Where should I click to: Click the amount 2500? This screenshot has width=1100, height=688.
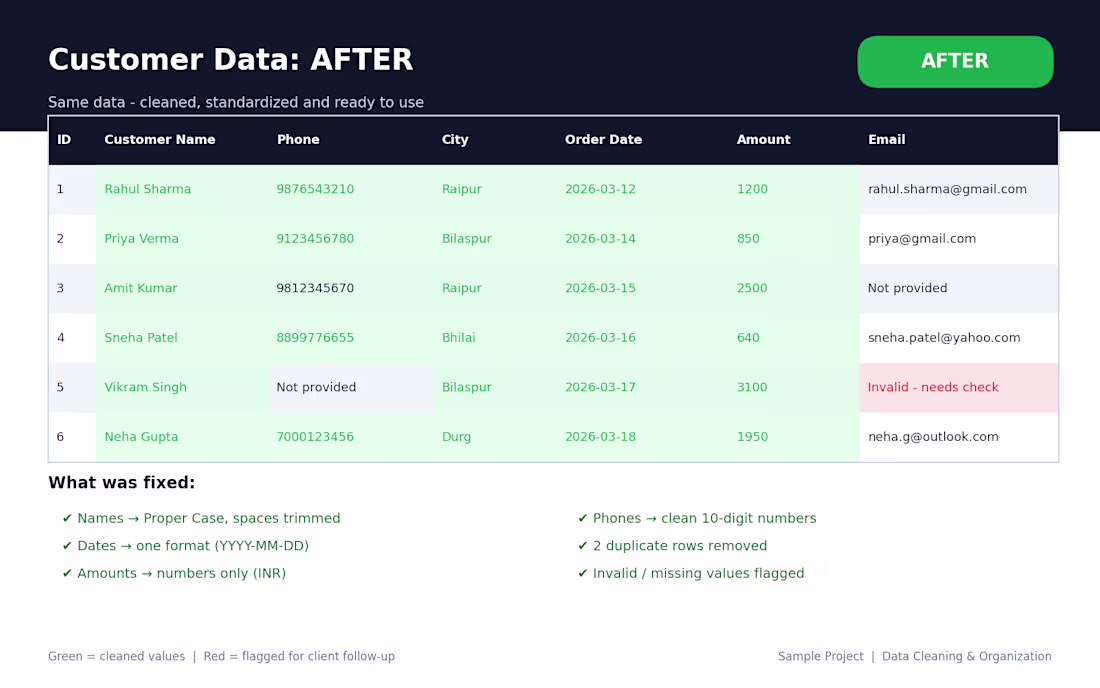[752, 288]
